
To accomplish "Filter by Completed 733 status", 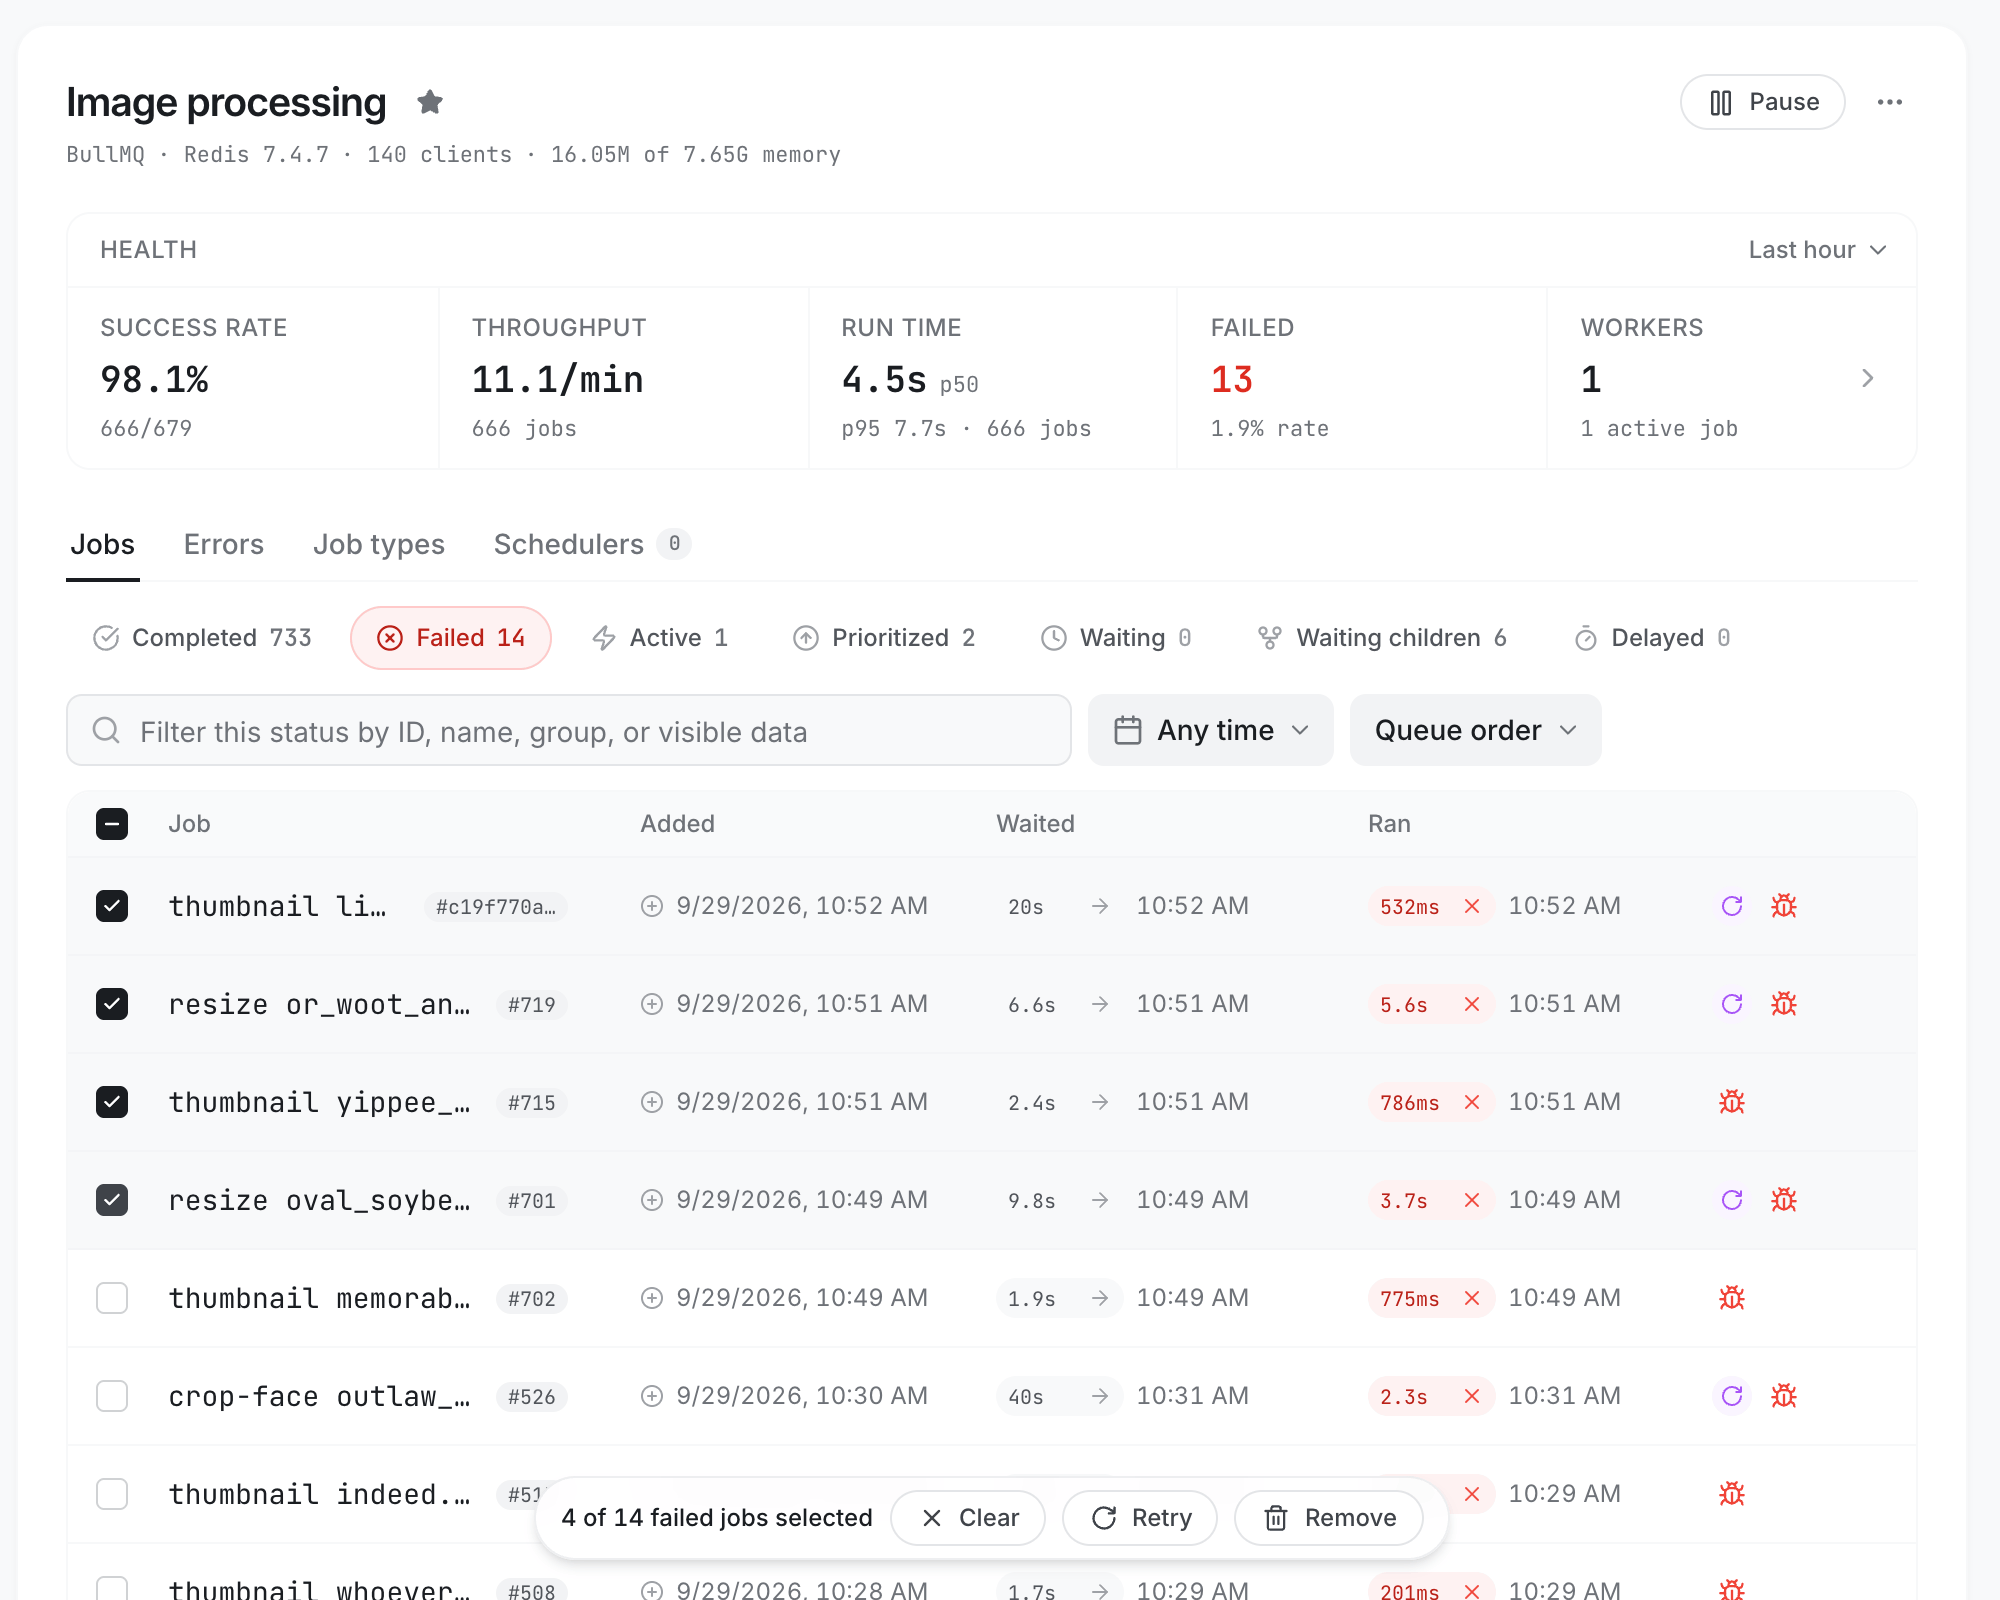I will [202, 638].
